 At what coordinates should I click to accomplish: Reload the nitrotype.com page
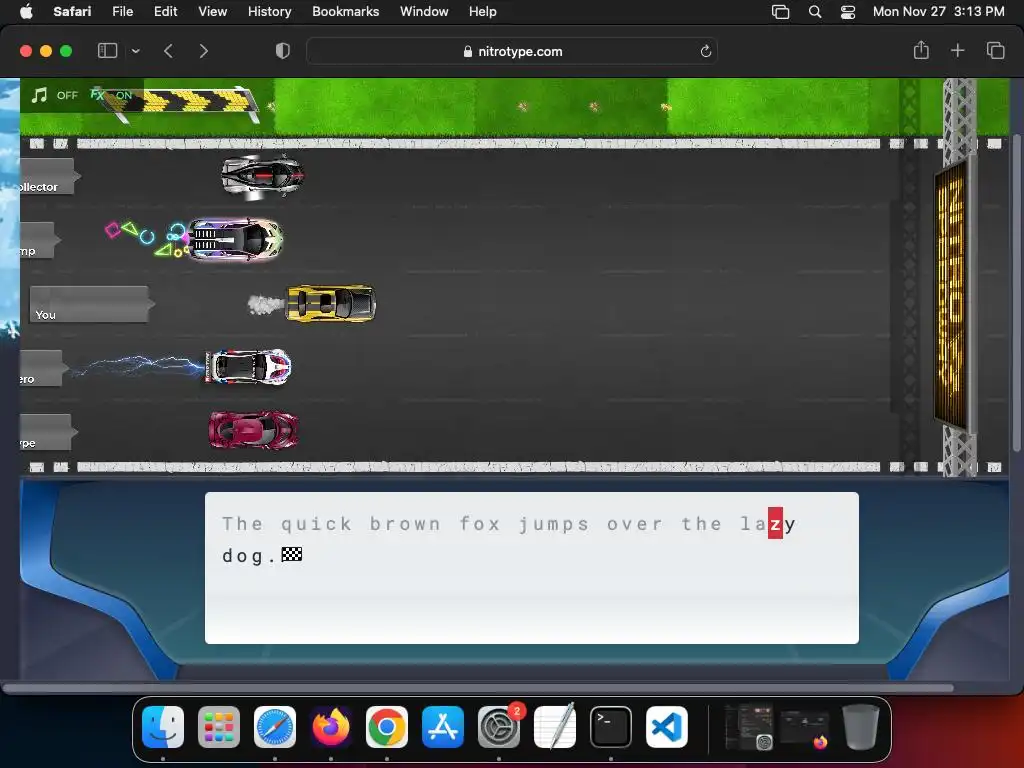(x=705, y=51)
